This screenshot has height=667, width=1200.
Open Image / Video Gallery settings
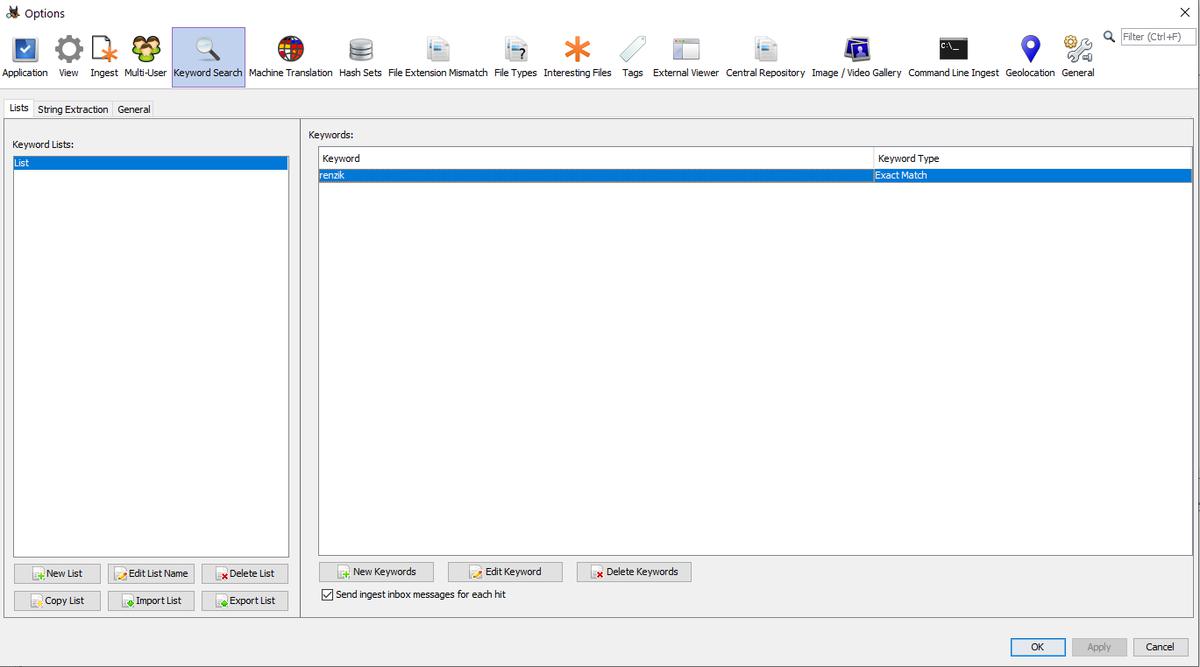856,57
